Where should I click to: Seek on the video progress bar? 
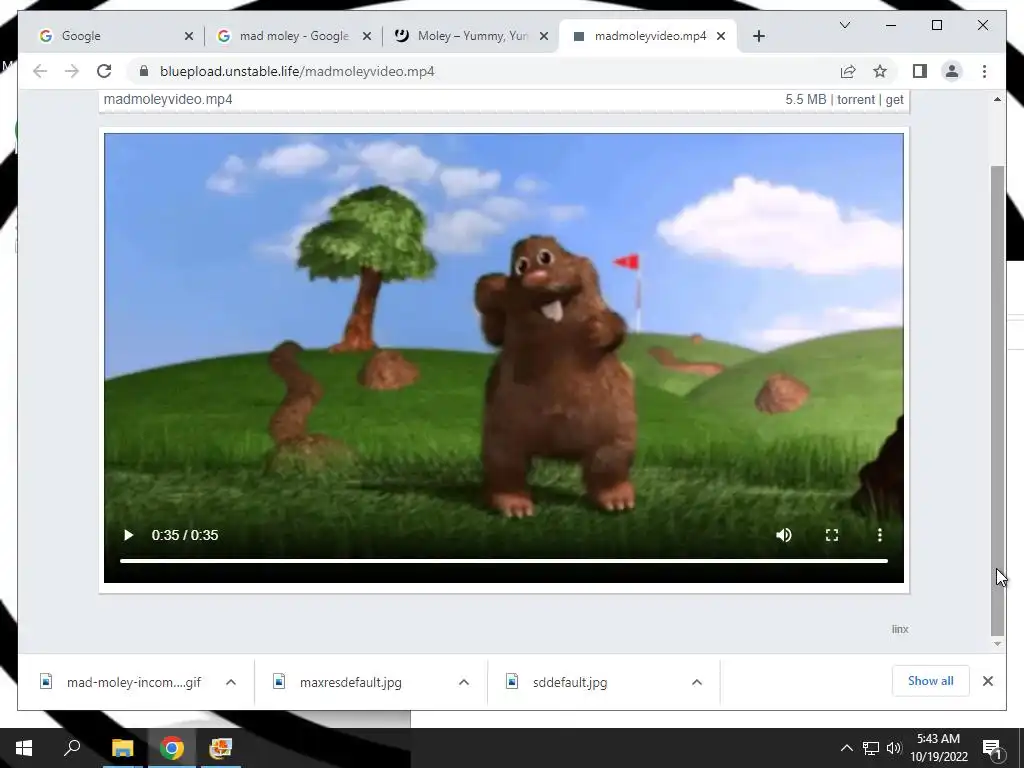click(x=504, y=560)
